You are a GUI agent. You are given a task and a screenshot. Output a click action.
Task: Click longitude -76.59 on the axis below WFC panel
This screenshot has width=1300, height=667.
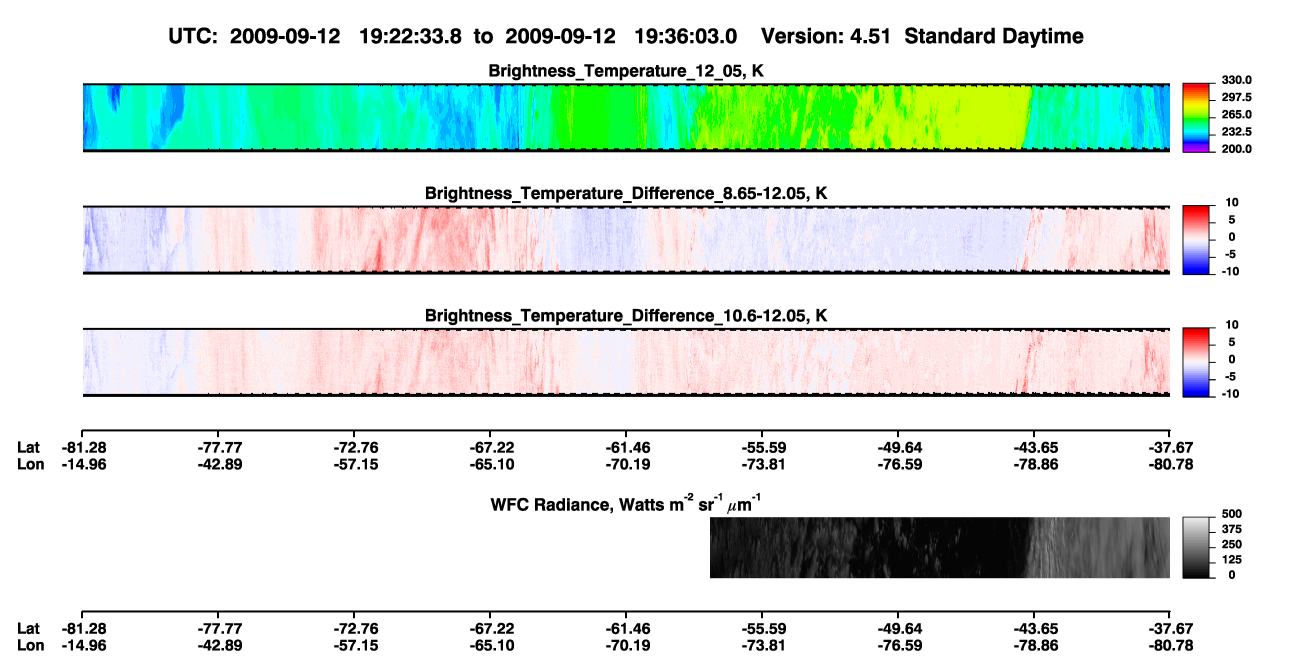click(x=898, y=644)
